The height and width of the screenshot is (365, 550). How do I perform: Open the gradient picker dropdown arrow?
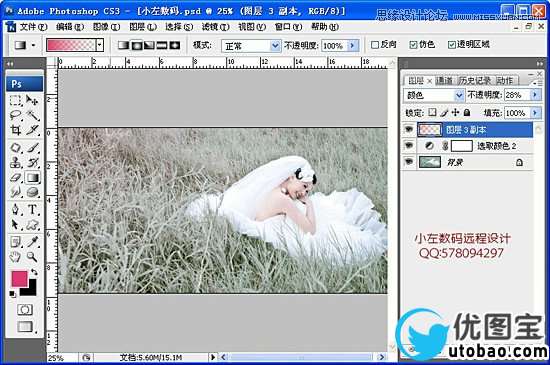(x=100, y=45)
